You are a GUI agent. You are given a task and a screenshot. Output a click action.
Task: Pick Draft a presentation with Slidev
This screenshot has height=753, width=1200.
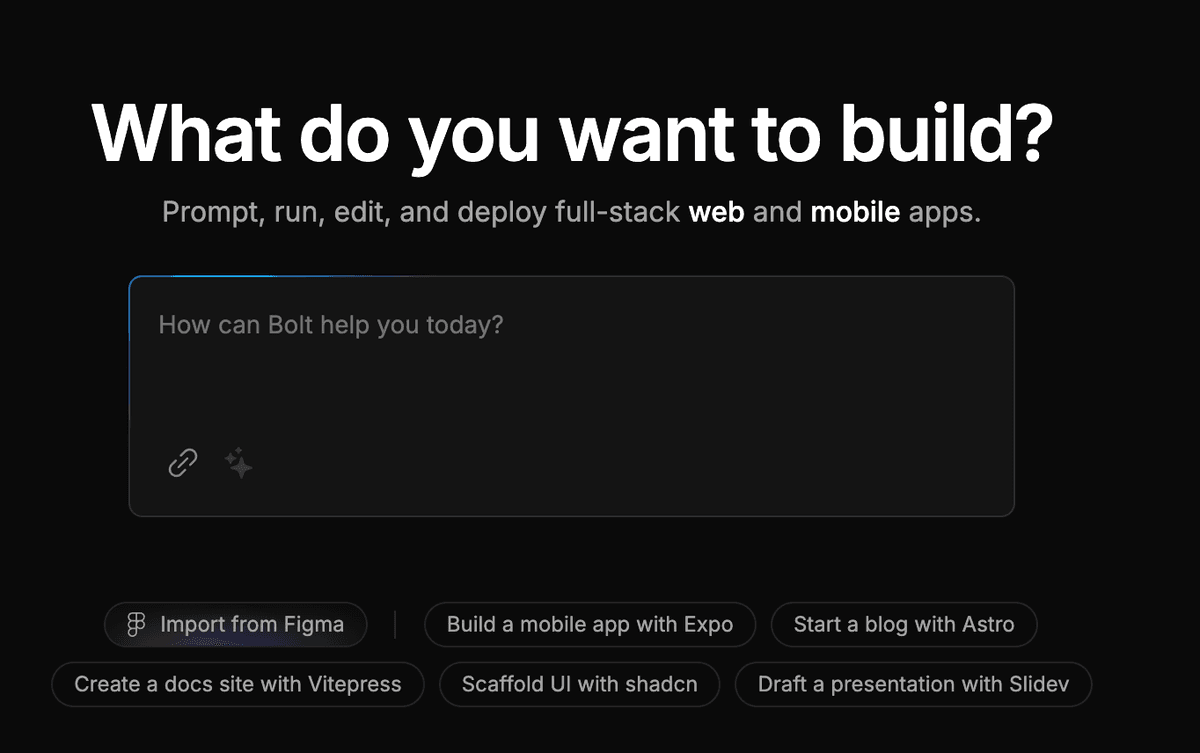pos(913,685)
